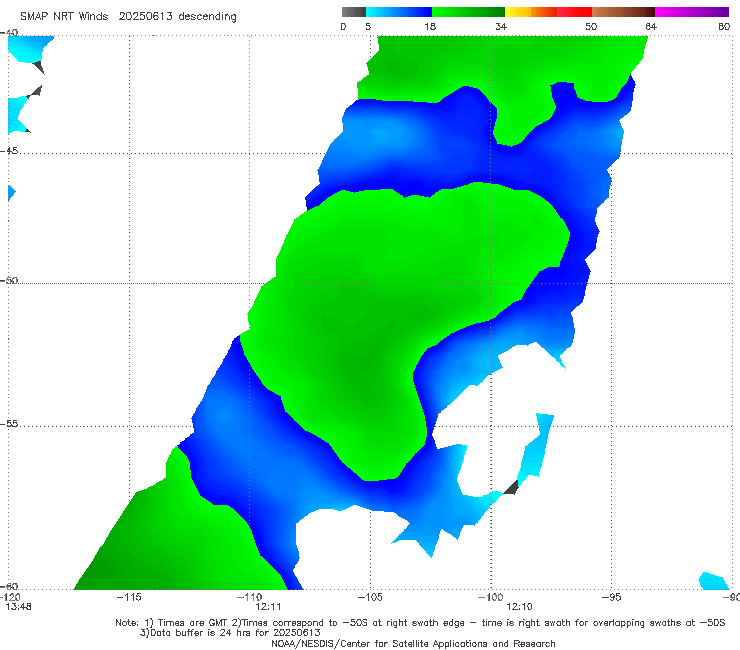740x650 pixels.
Task: Click the longitude label -115
Action: point(129,597)
